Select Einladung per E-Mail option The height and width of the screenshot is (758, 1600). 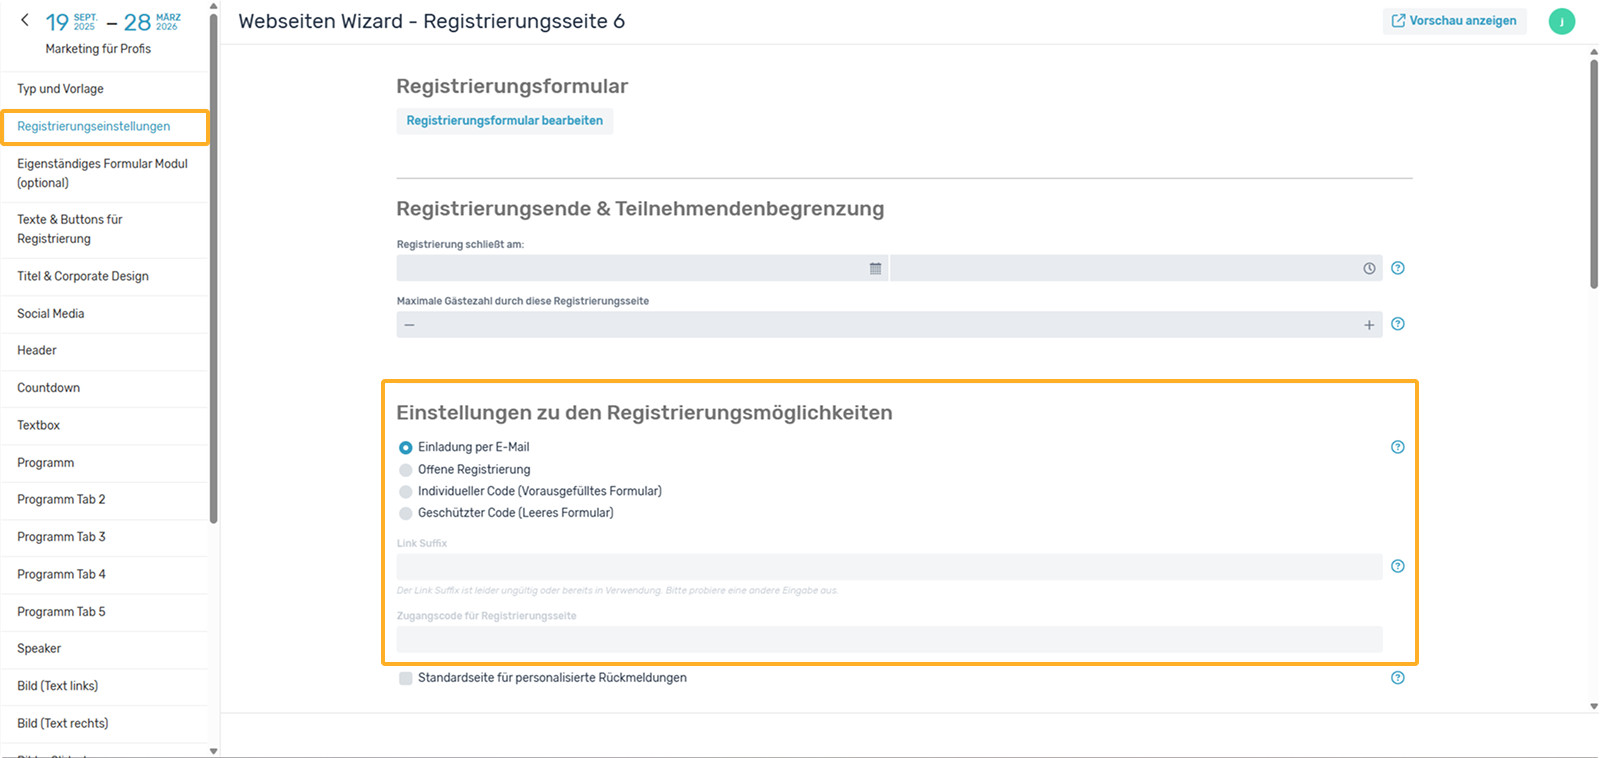(x=405, y=448)
